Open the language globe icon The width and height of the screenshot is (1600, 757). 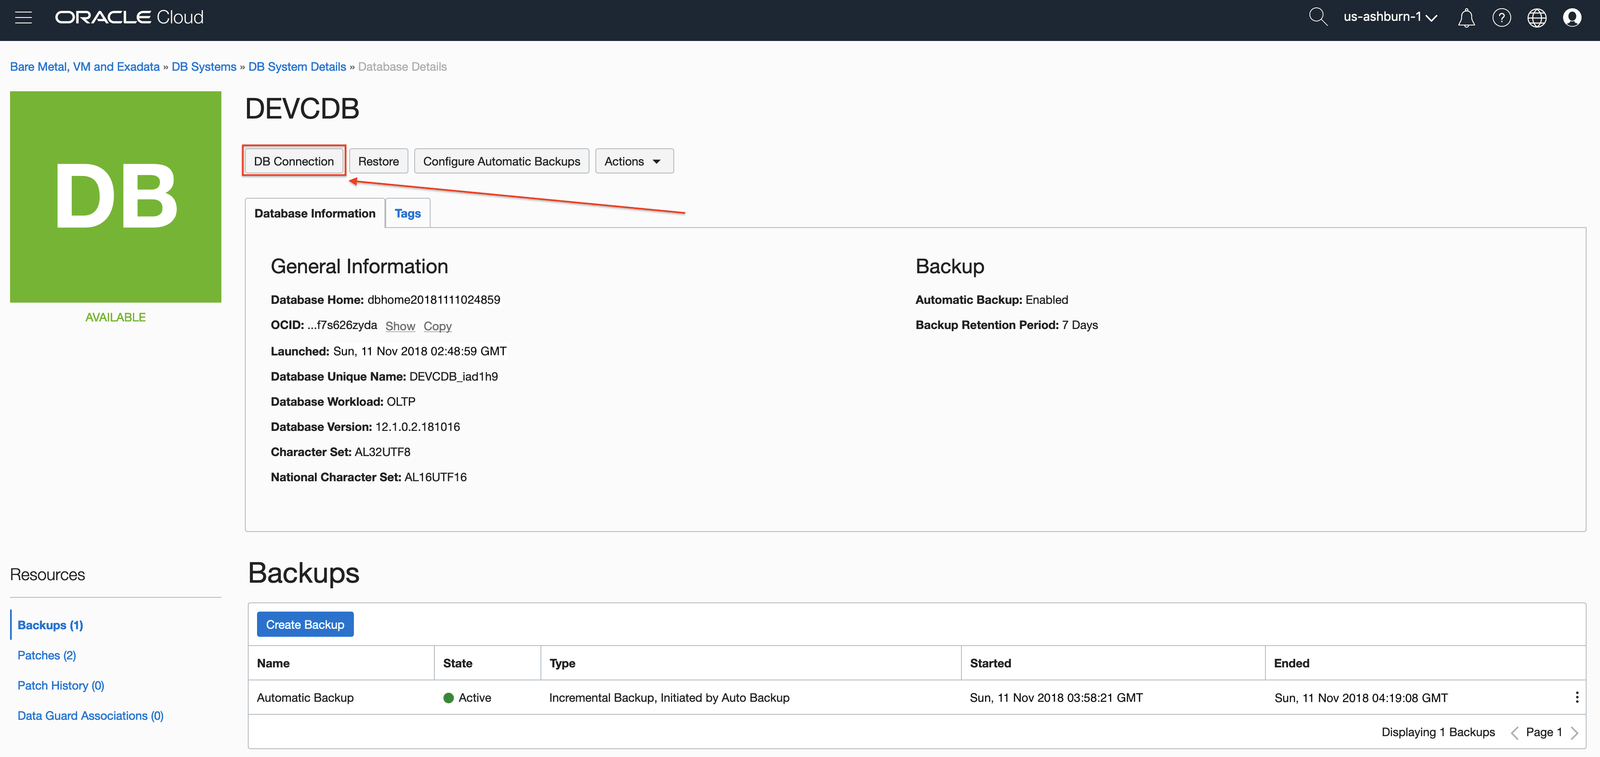tap(1537, 18)
